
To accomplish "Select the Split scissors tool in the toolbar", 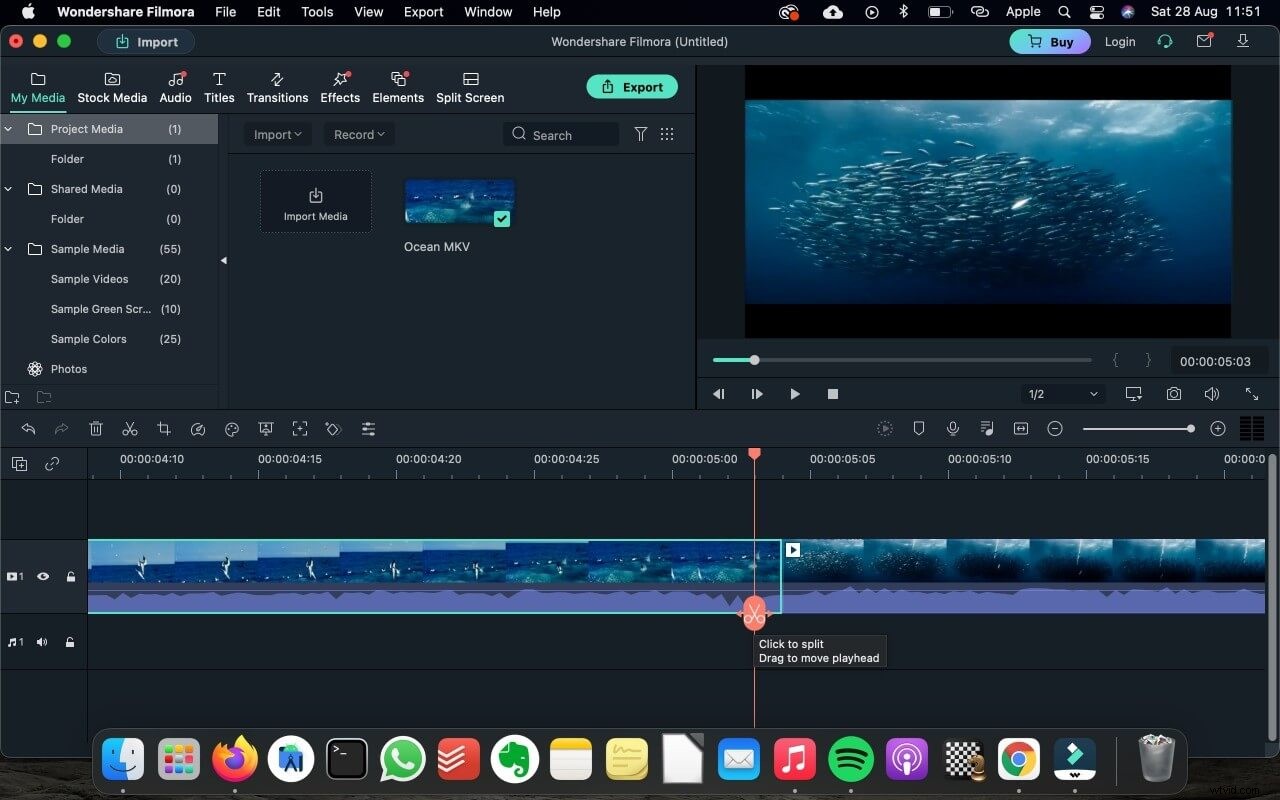I will pos(130,428).
